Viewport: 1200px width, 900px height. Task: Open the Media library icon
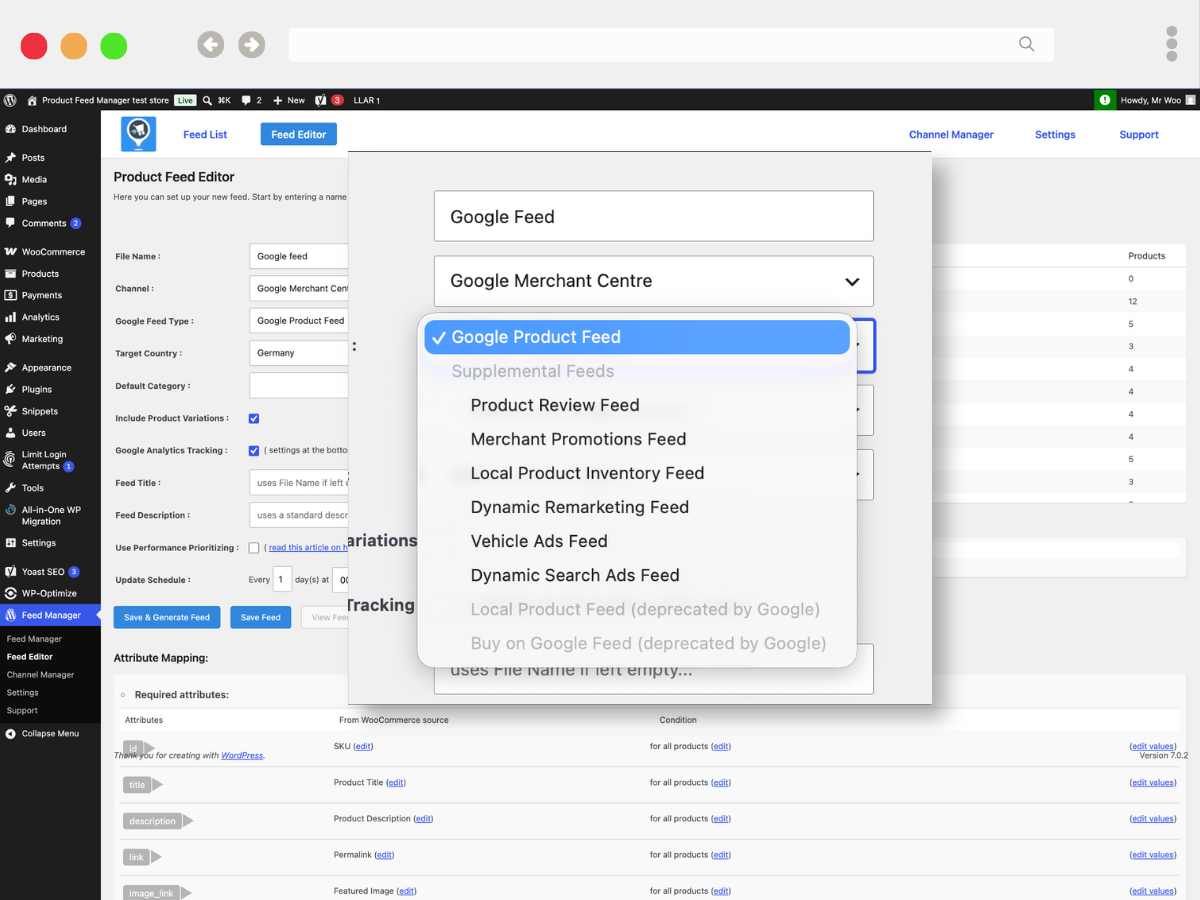10,180
